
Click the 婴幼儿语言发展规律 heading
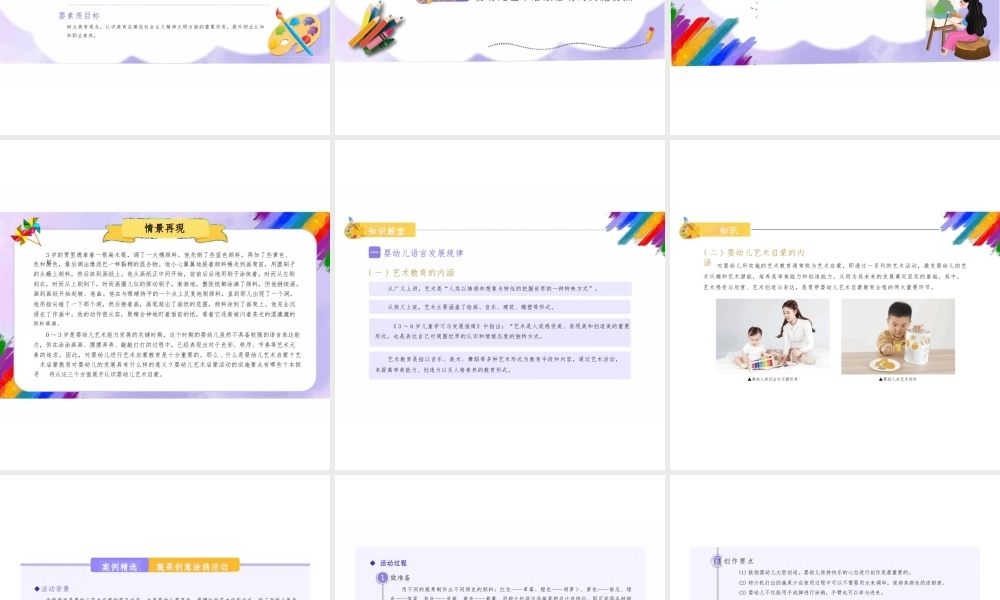pyautogui.click(x=423, y=253)
